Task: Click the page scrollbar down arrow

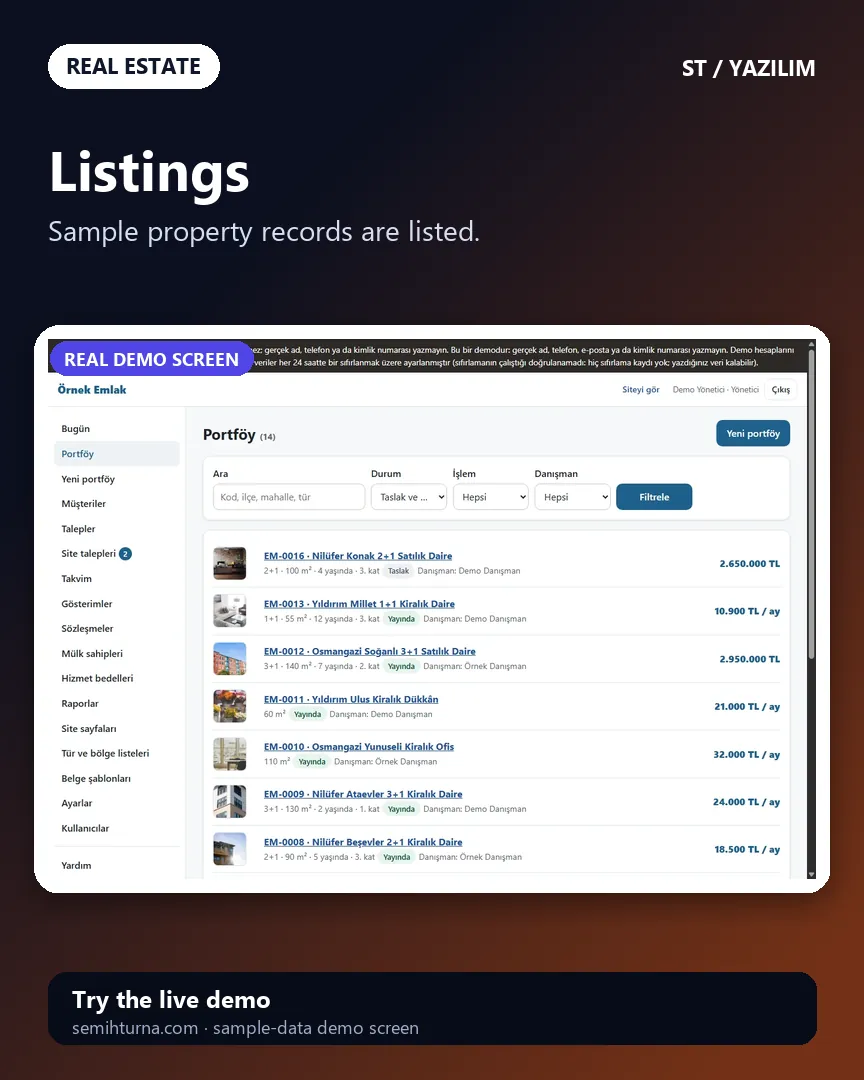Action: [811, 874]
